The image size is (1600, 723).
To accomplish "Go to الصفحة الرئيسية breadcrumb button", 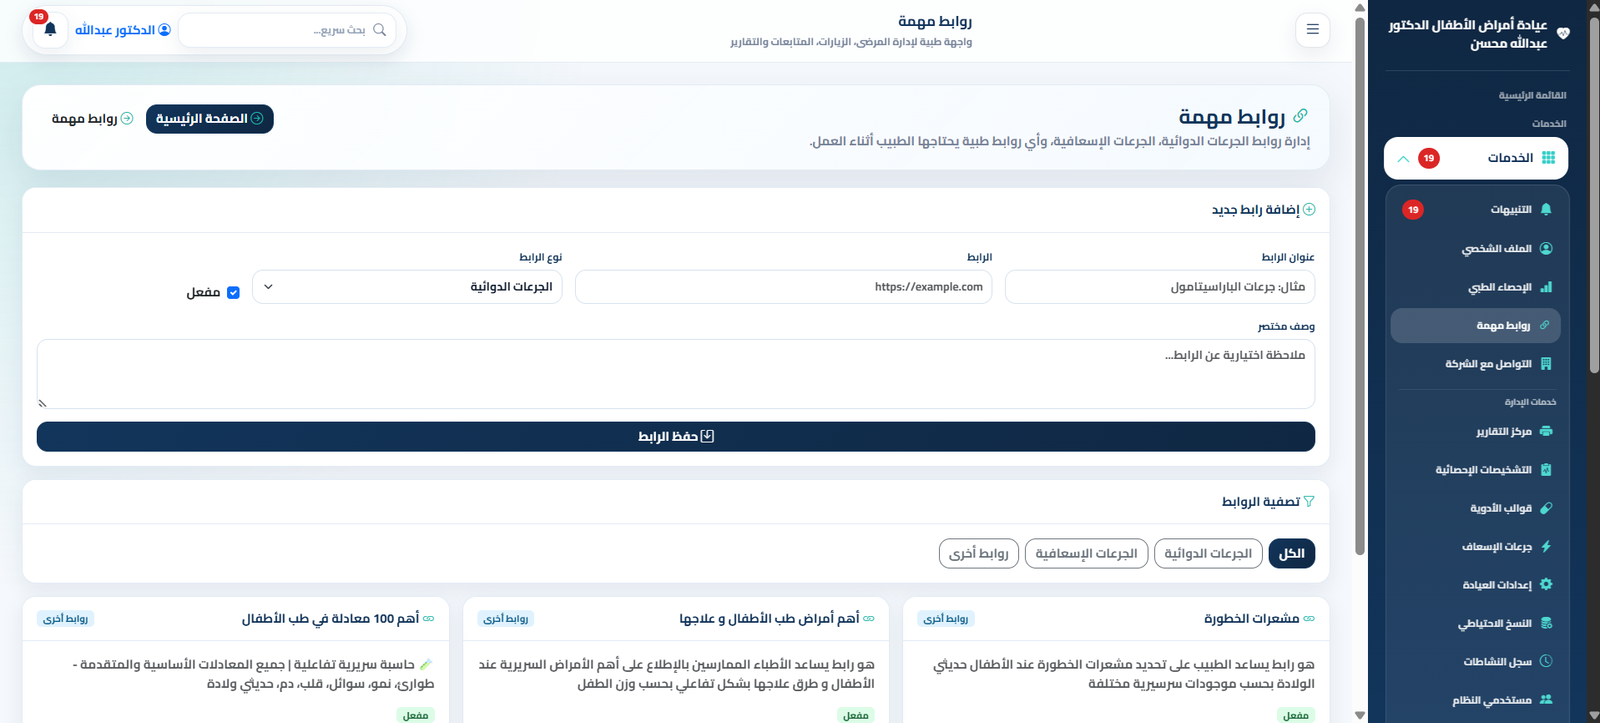I will (210, 118).
